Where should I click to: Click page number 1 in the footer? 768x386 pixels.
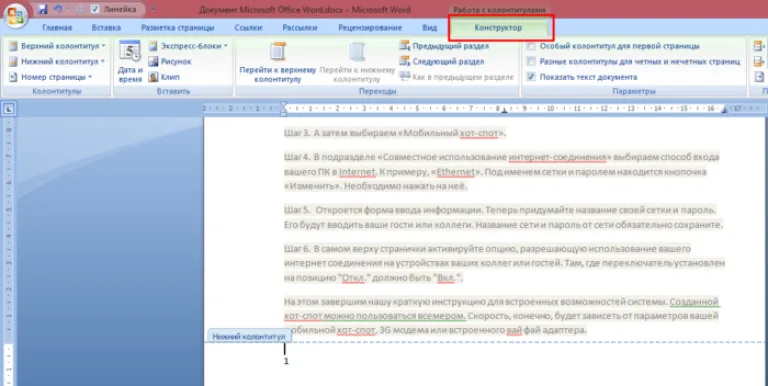click(x=286, y=362)
